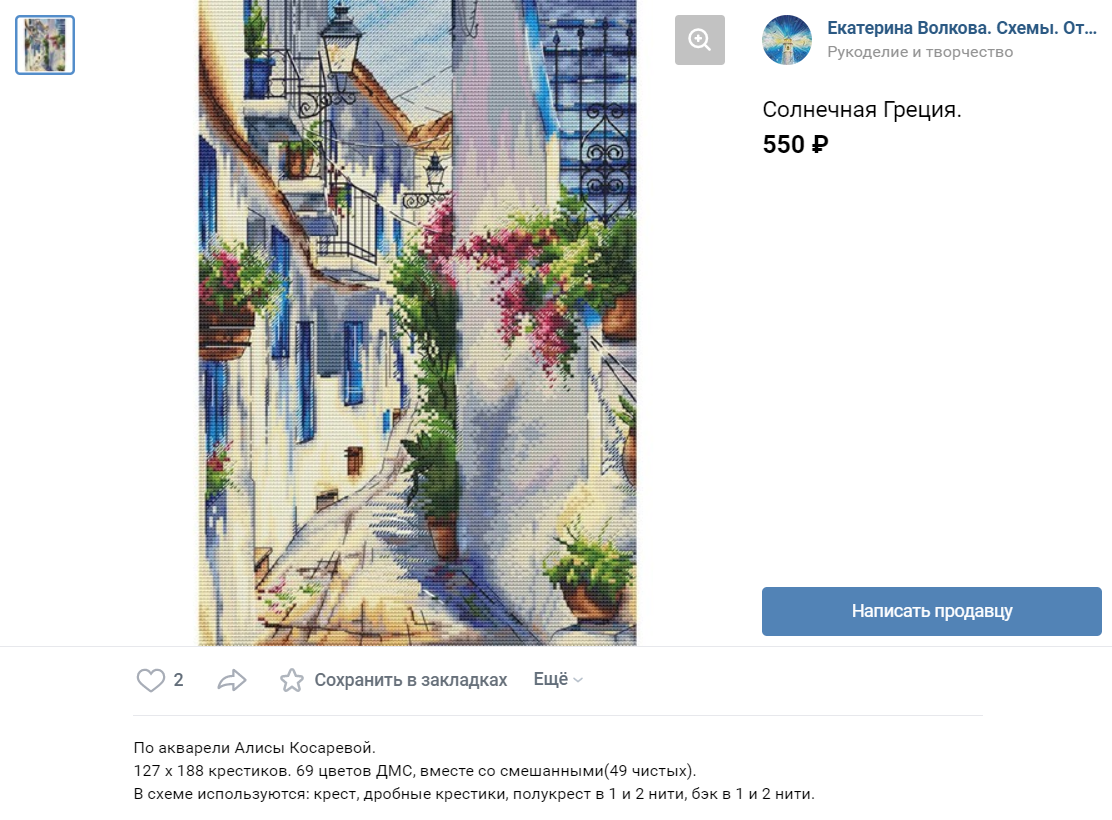This screenshot has height=820, width=1112.
Task: Click the 550 ₽ price
Action: coord(795,144)
